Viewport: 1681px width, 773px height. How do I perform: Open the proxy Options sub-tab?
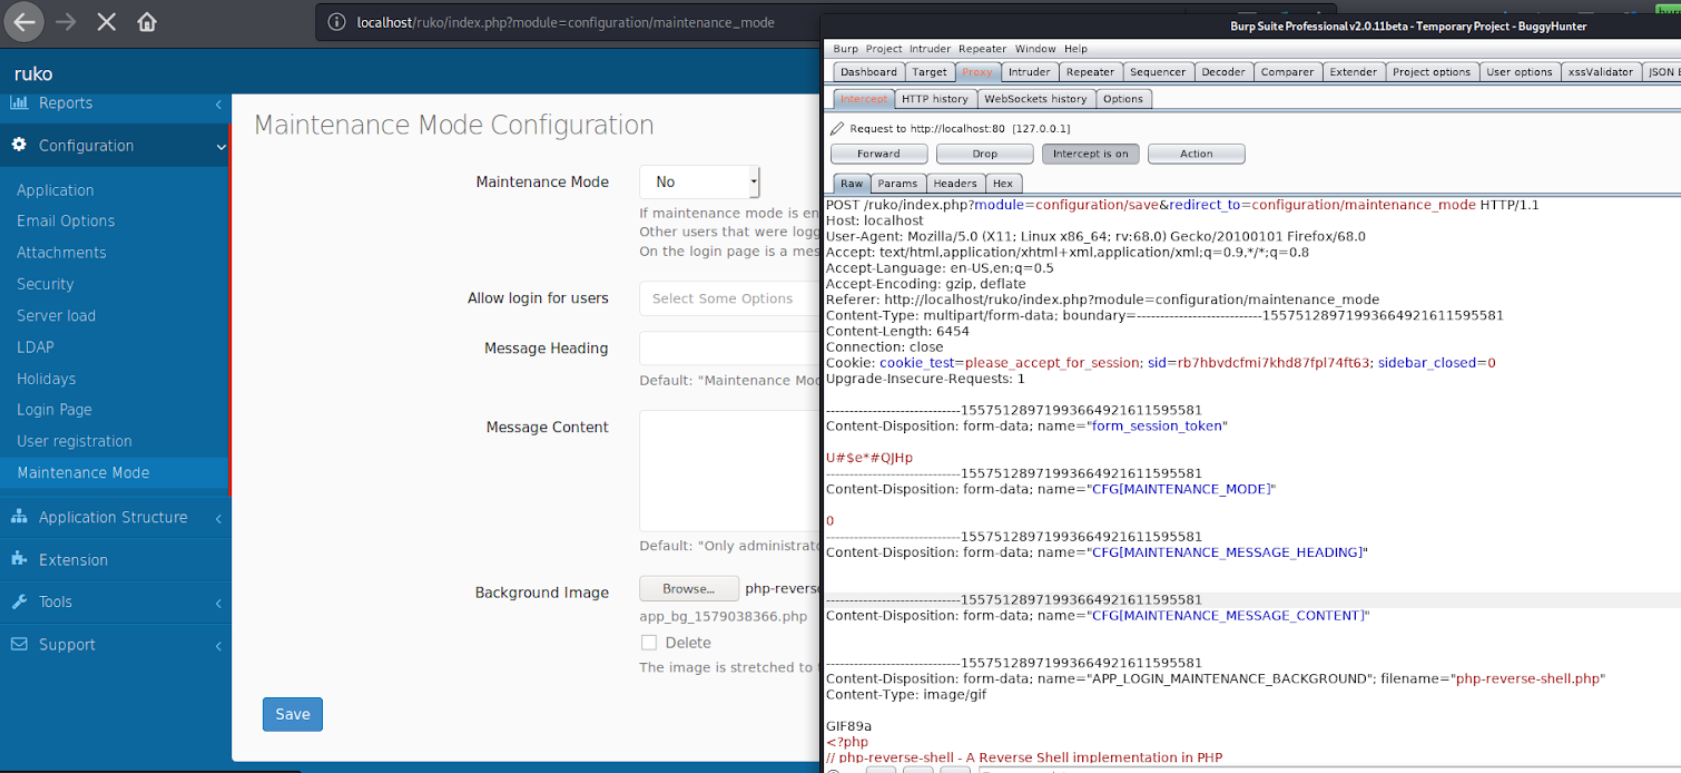click(1123, 99)
